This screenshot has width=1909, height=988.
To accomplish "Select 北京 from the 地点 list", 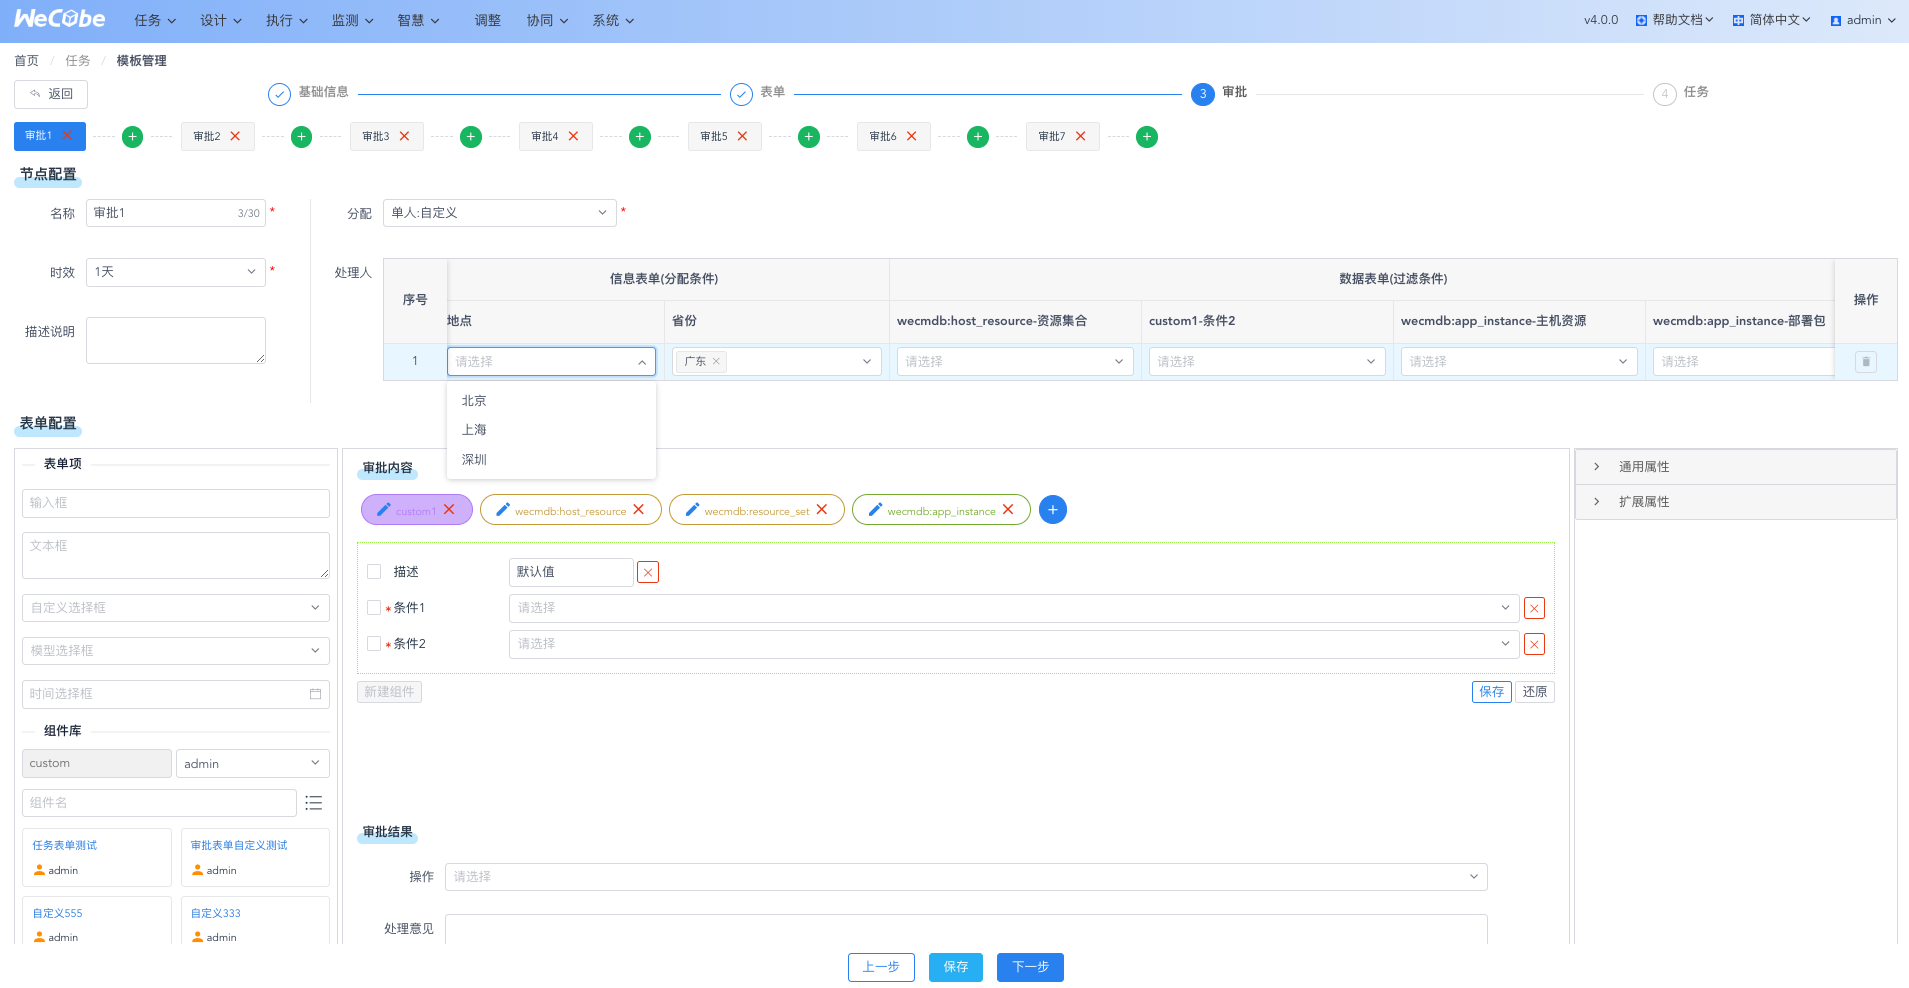I will [551, 401].
